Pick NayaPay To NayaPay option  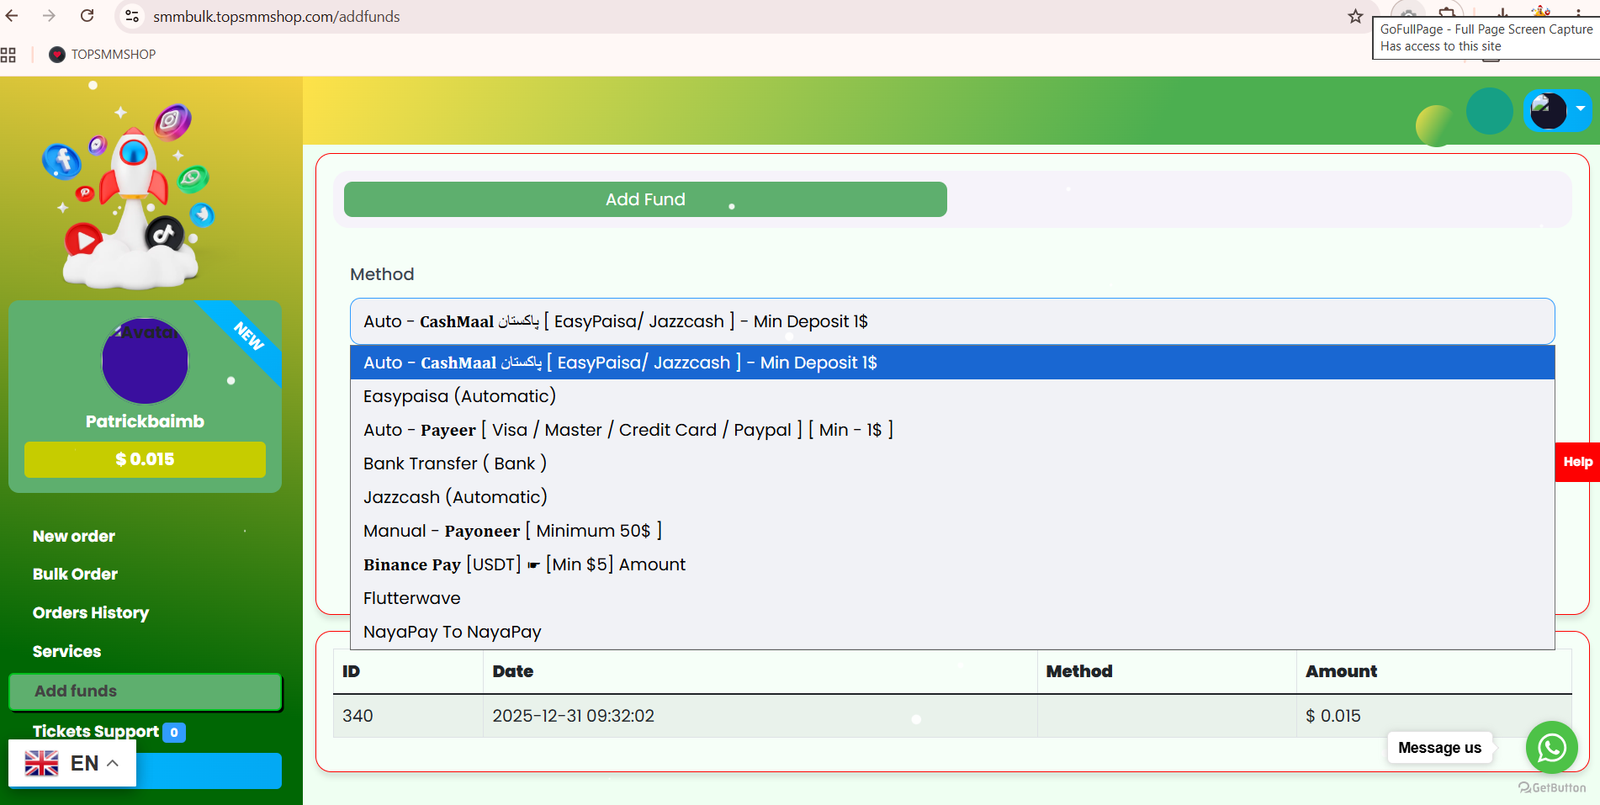coord(952,632)
